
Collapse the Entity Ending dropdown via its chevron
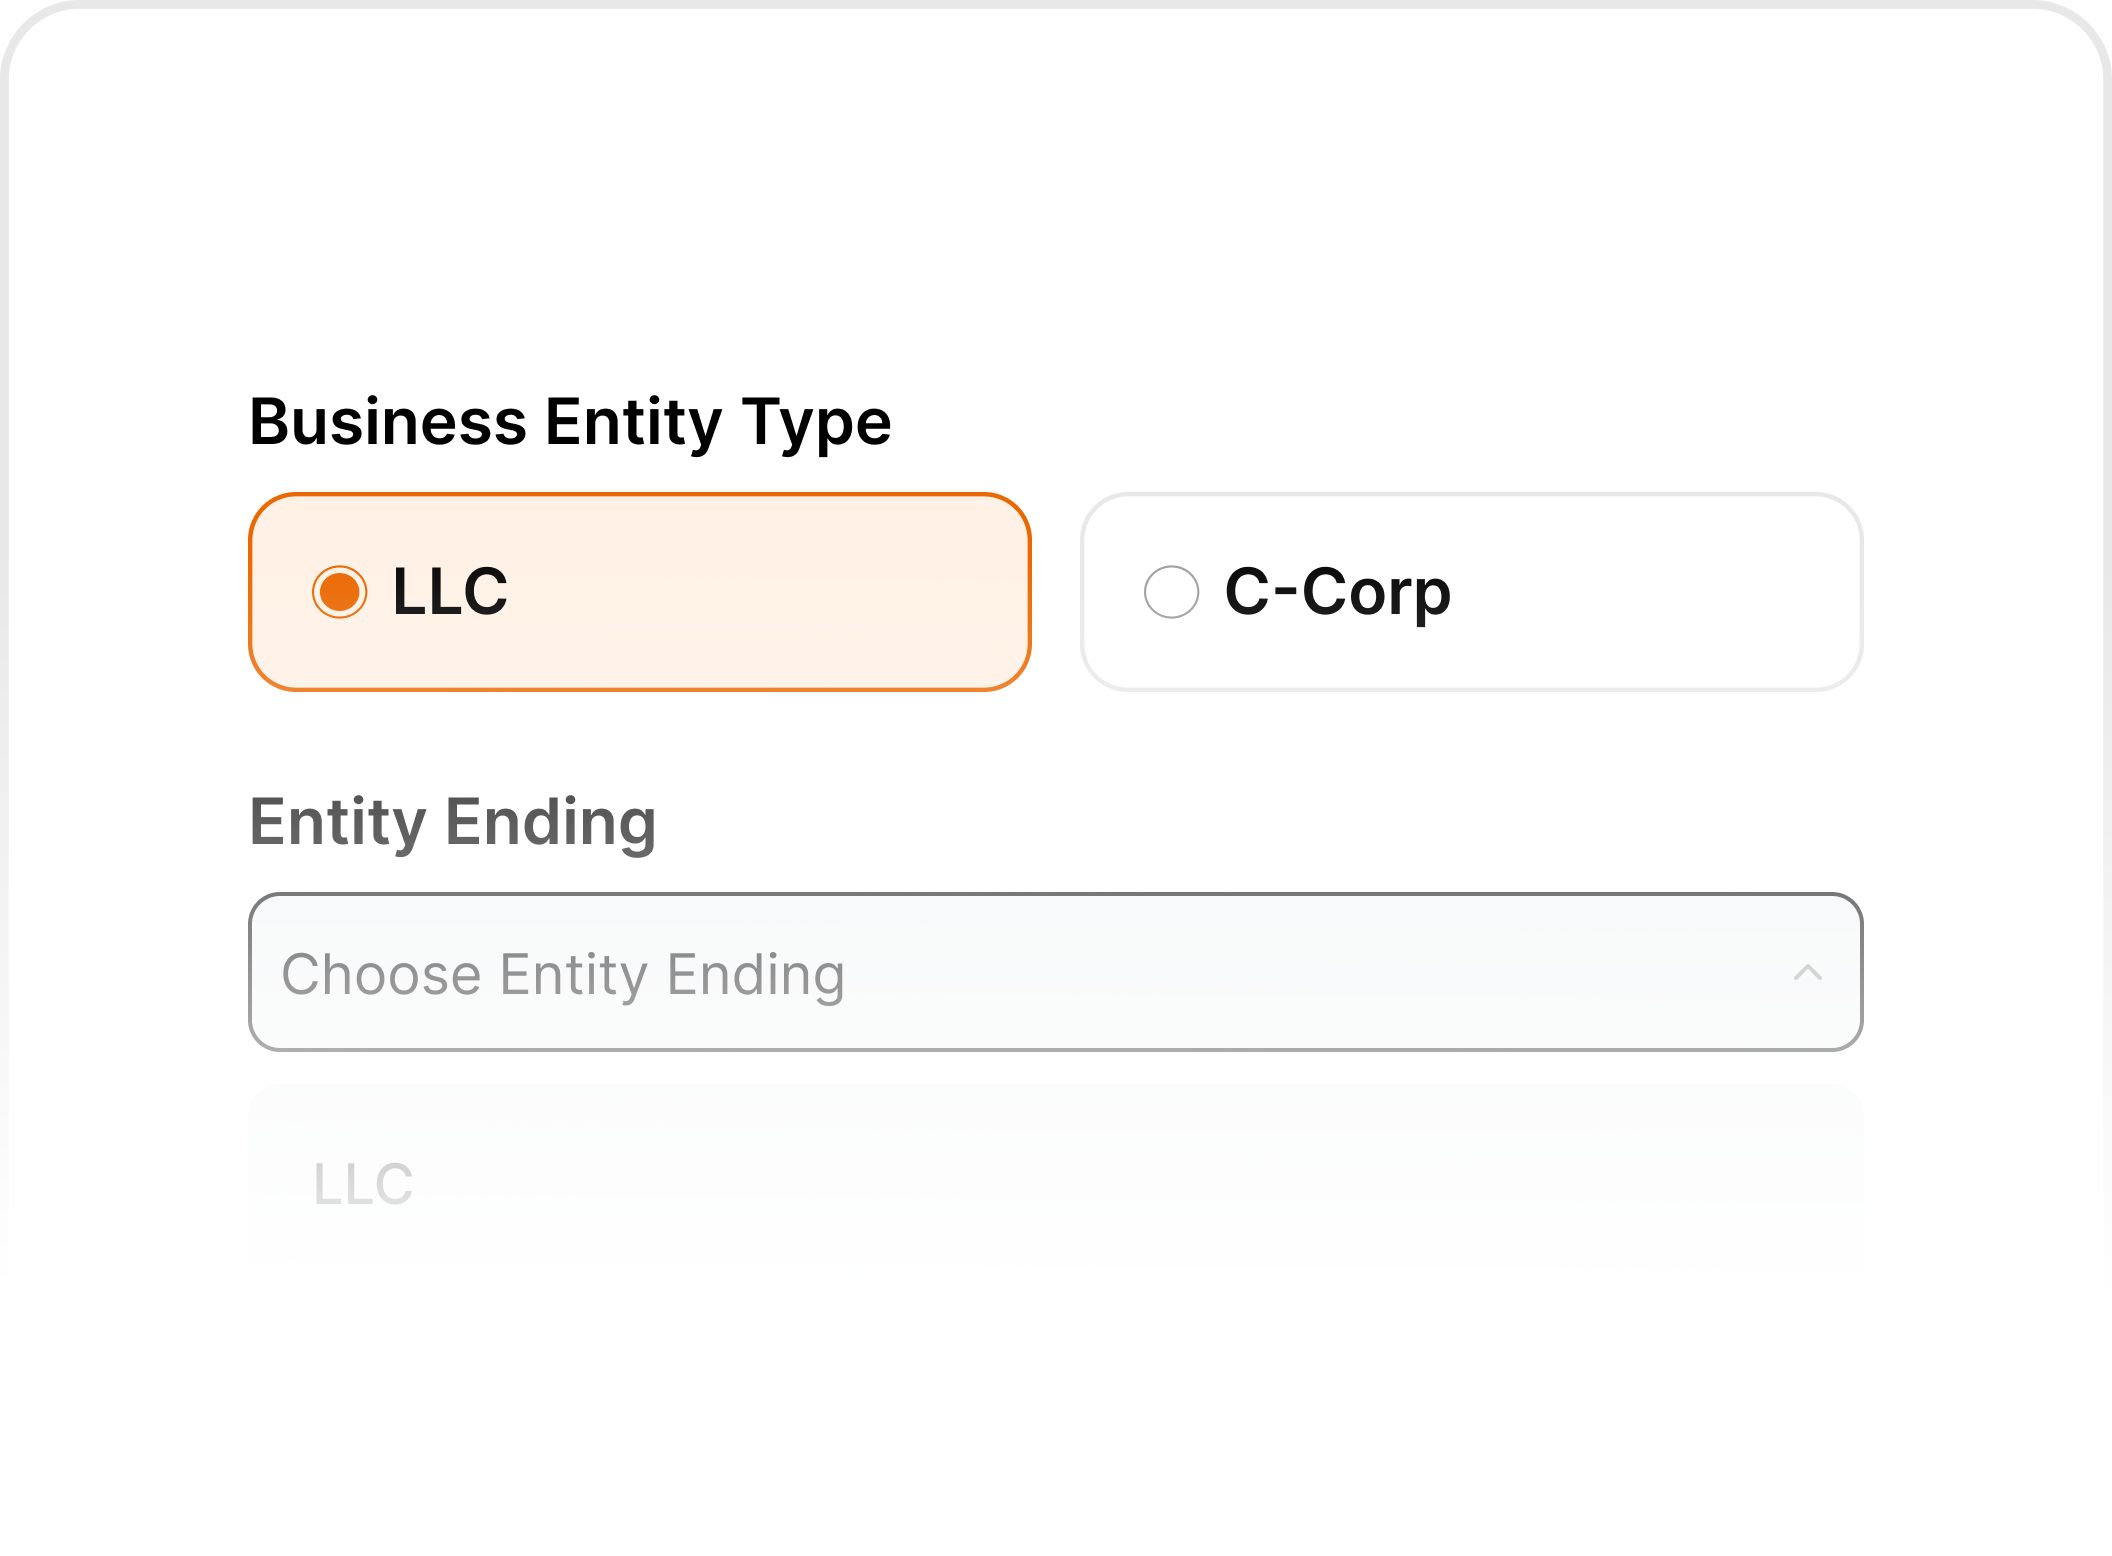point(1808,972)
